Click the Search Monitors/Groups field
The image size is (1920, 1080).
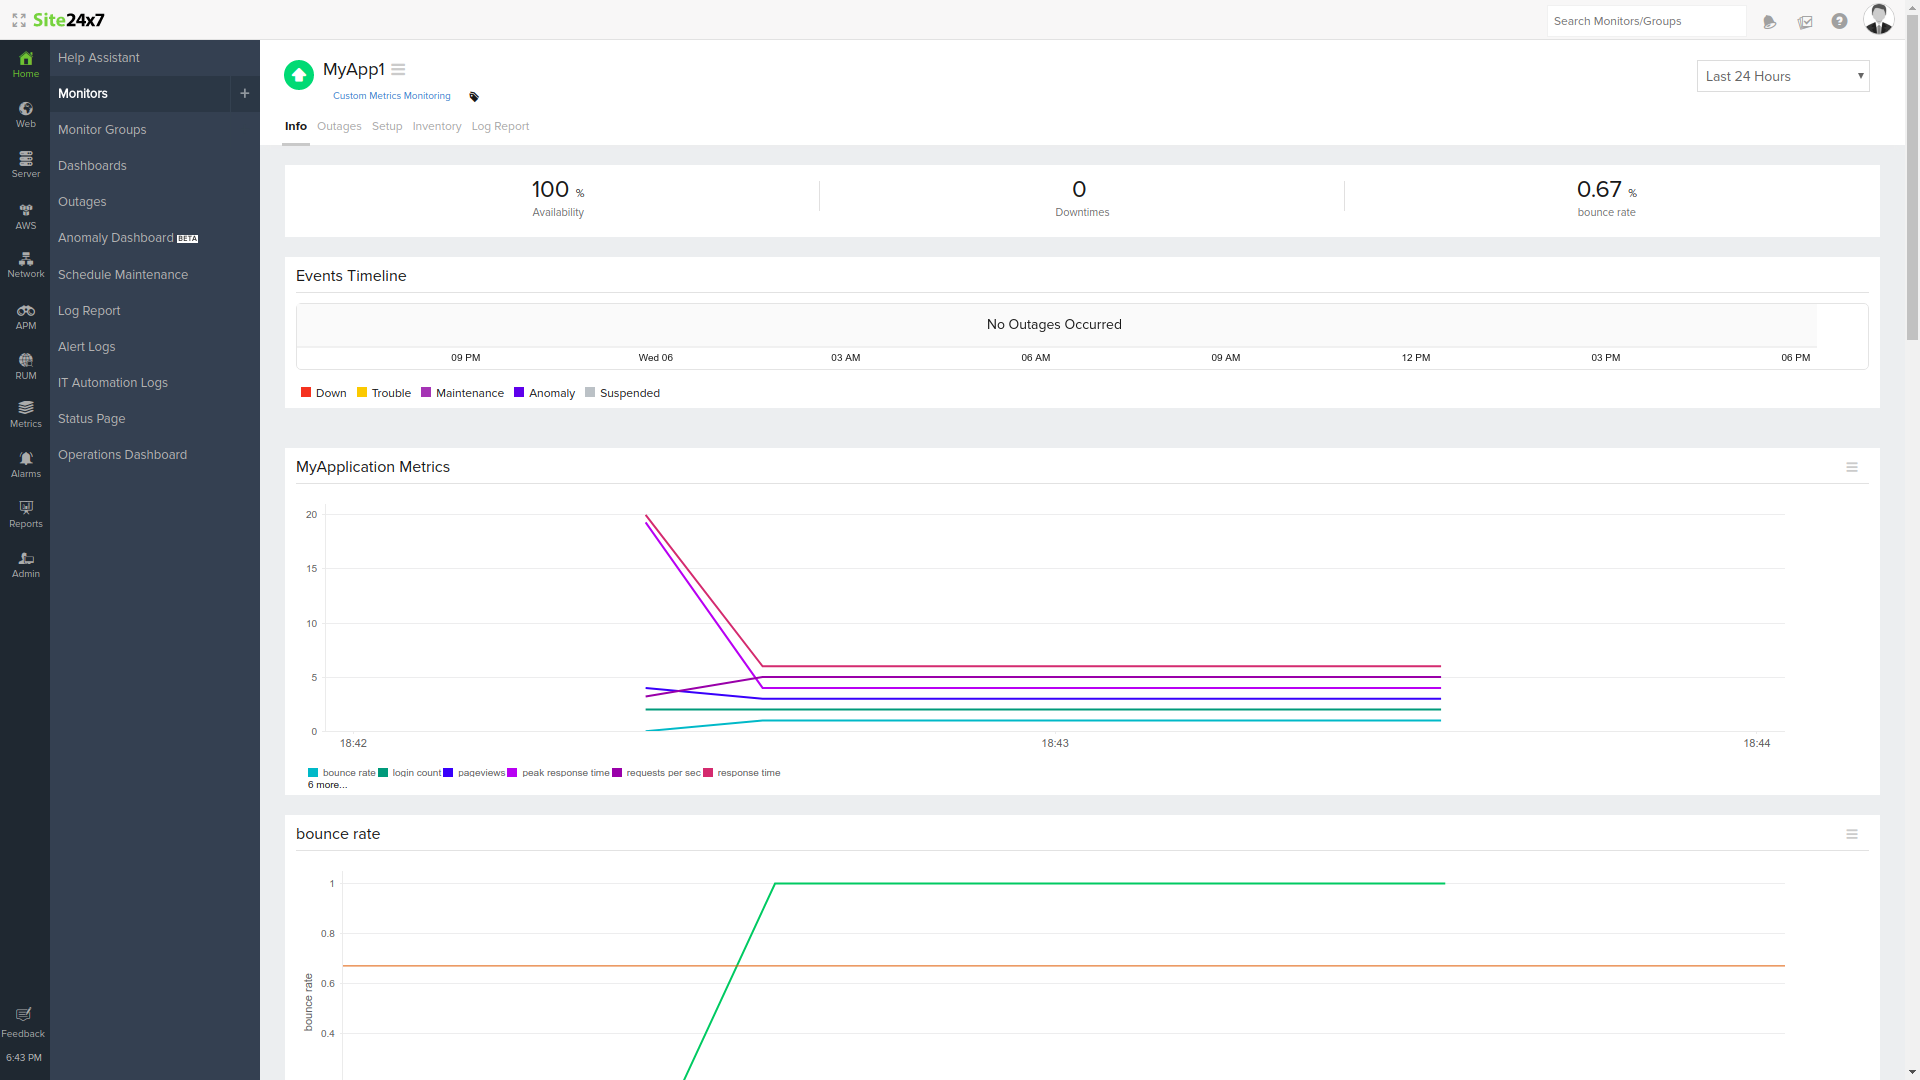click(x=1645, y=21)
